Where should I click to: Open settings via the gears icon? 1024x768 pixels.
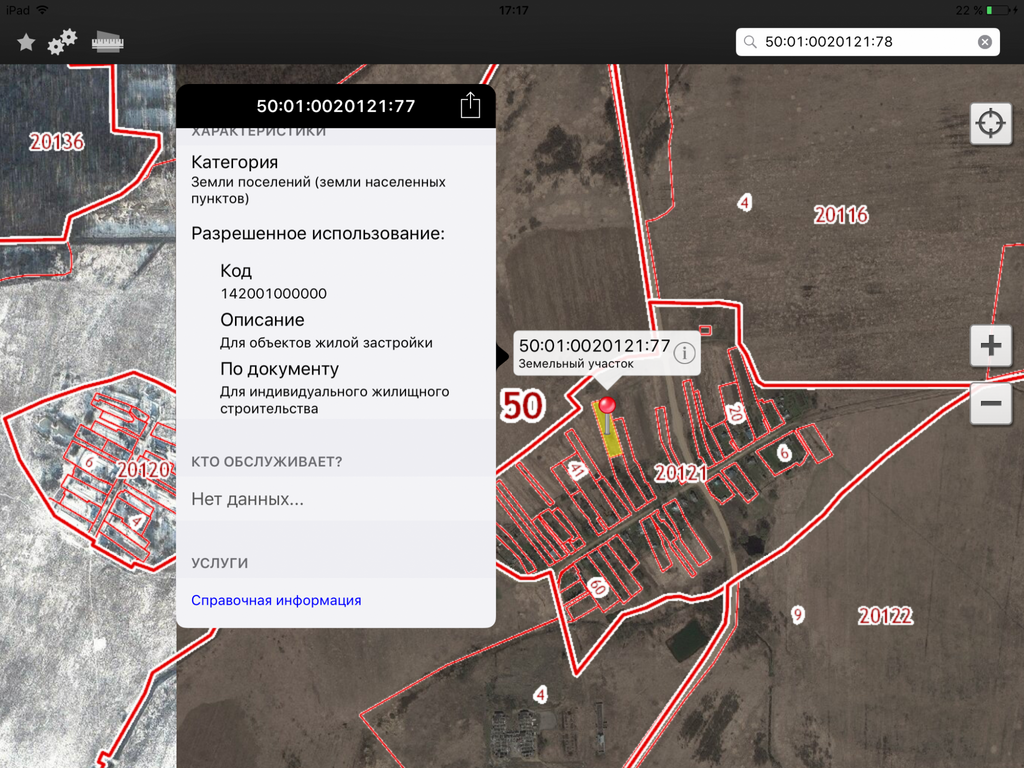tap(63, 42)
